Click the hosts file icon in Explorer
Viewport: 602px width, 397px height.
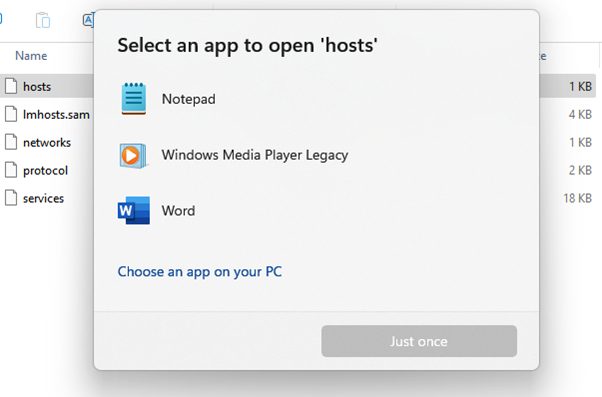[11, 86]
